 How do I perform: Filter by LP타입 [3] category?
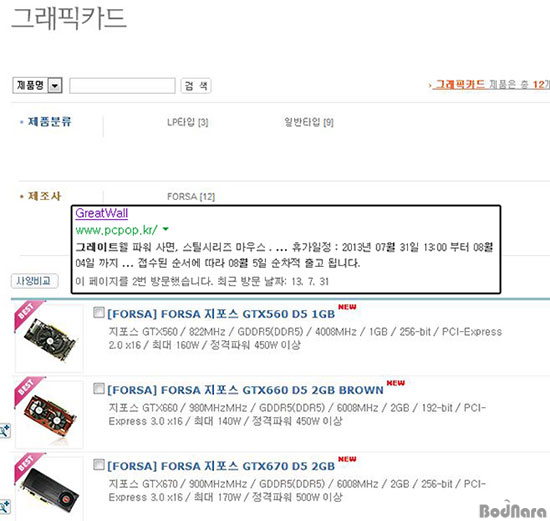tap(188, 122)
